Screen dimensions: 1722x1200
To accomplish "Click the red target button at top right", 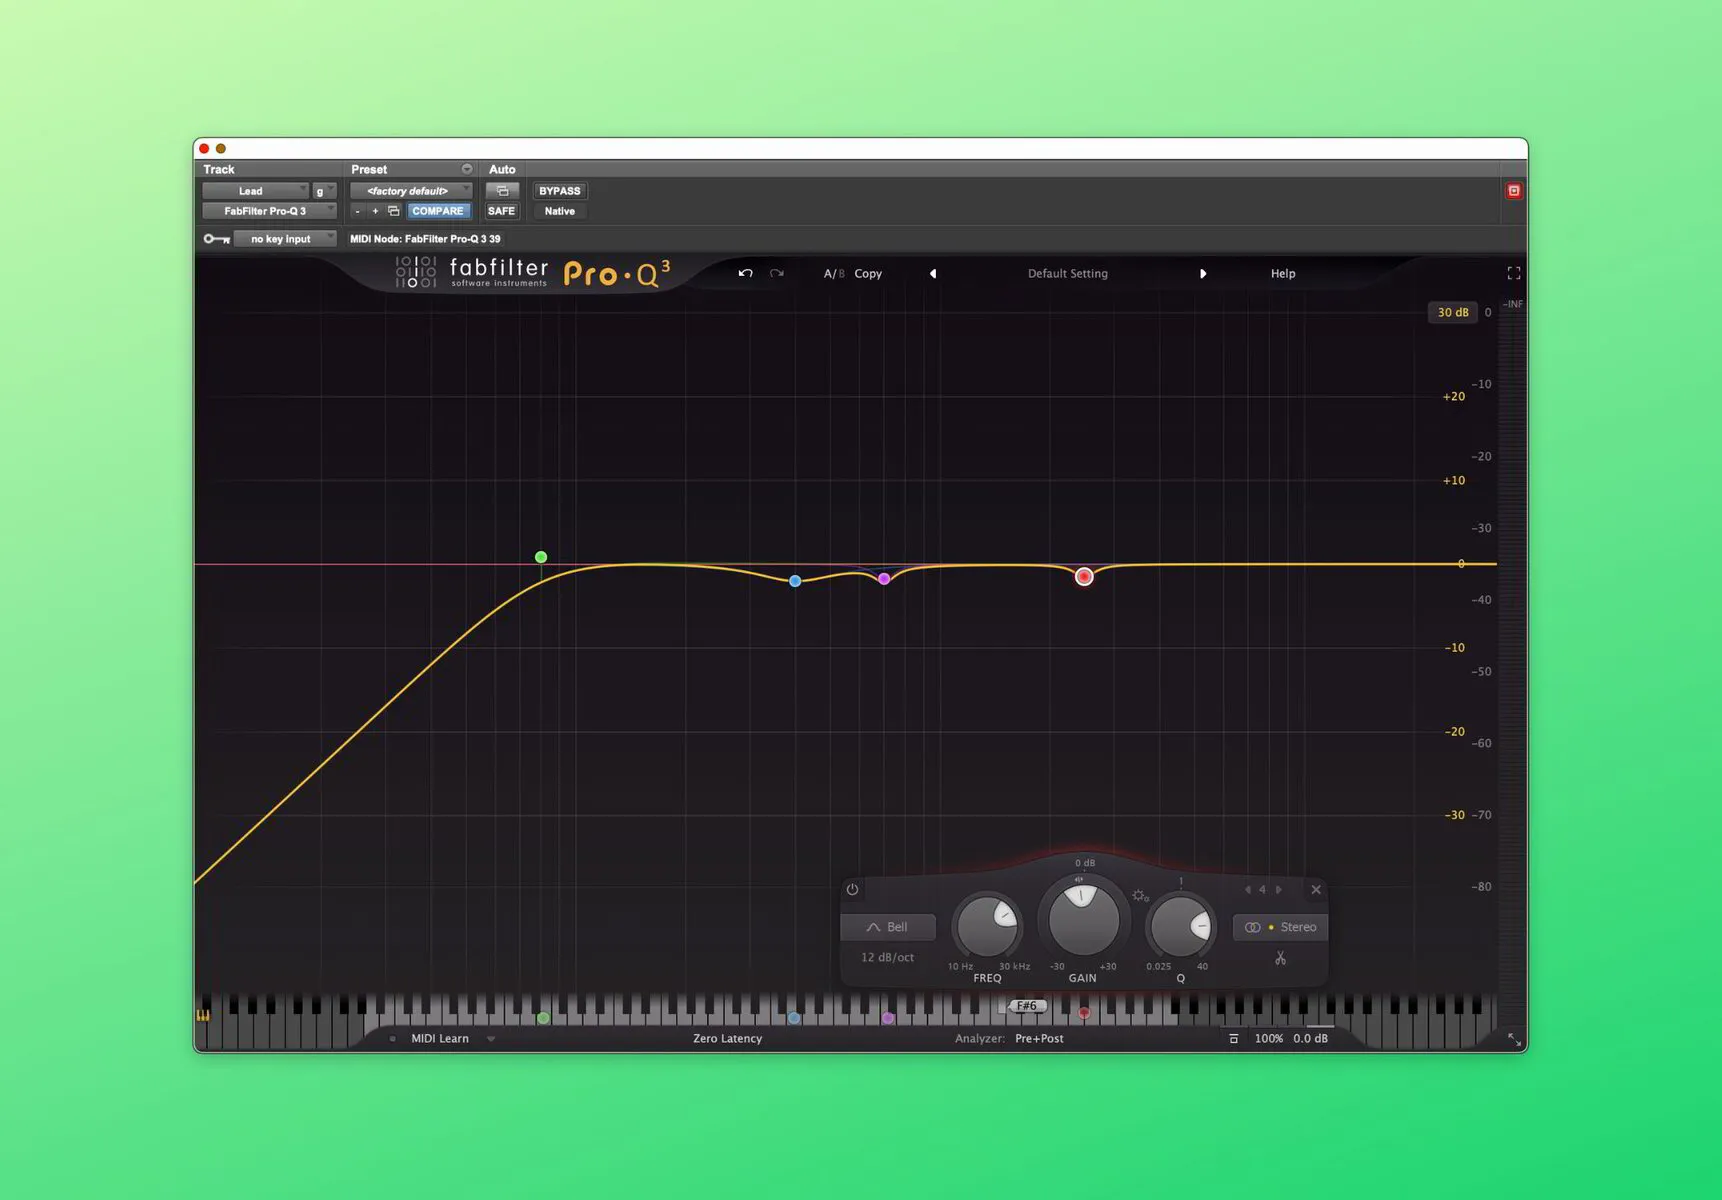I will coord(1514,190).
